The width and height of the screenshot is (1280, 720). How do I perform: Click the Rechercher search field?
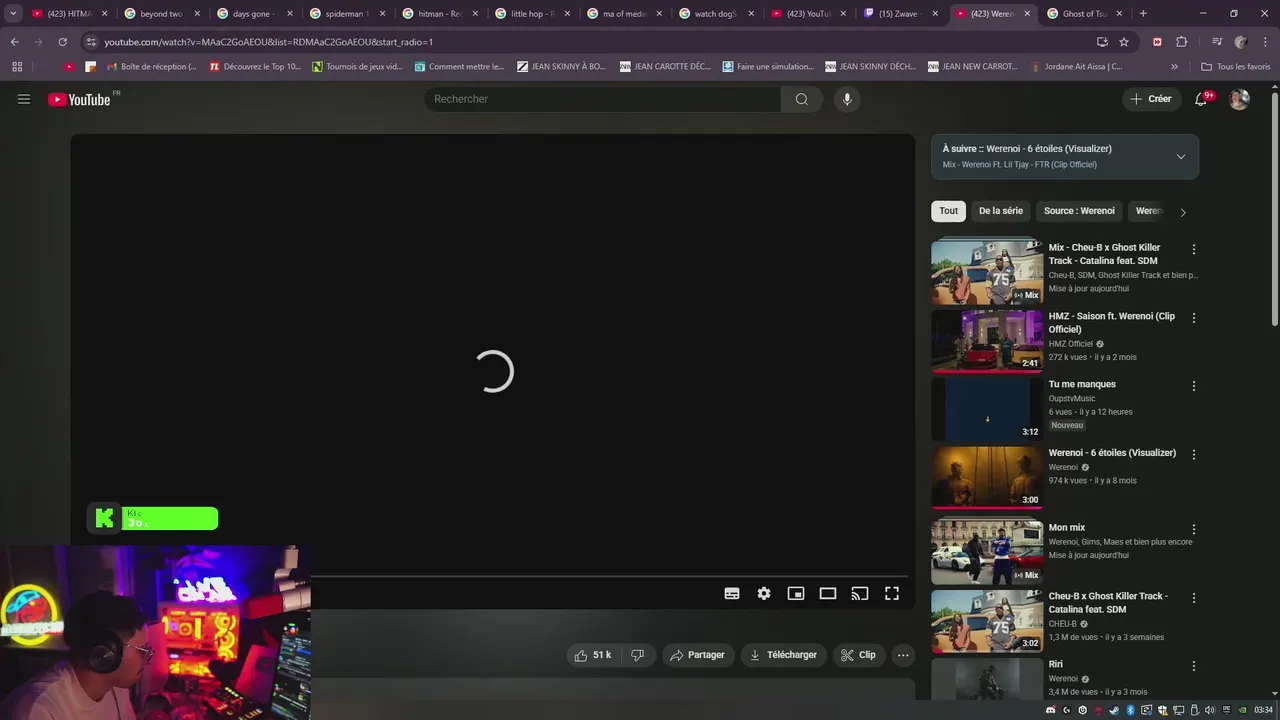coord(603,99)
